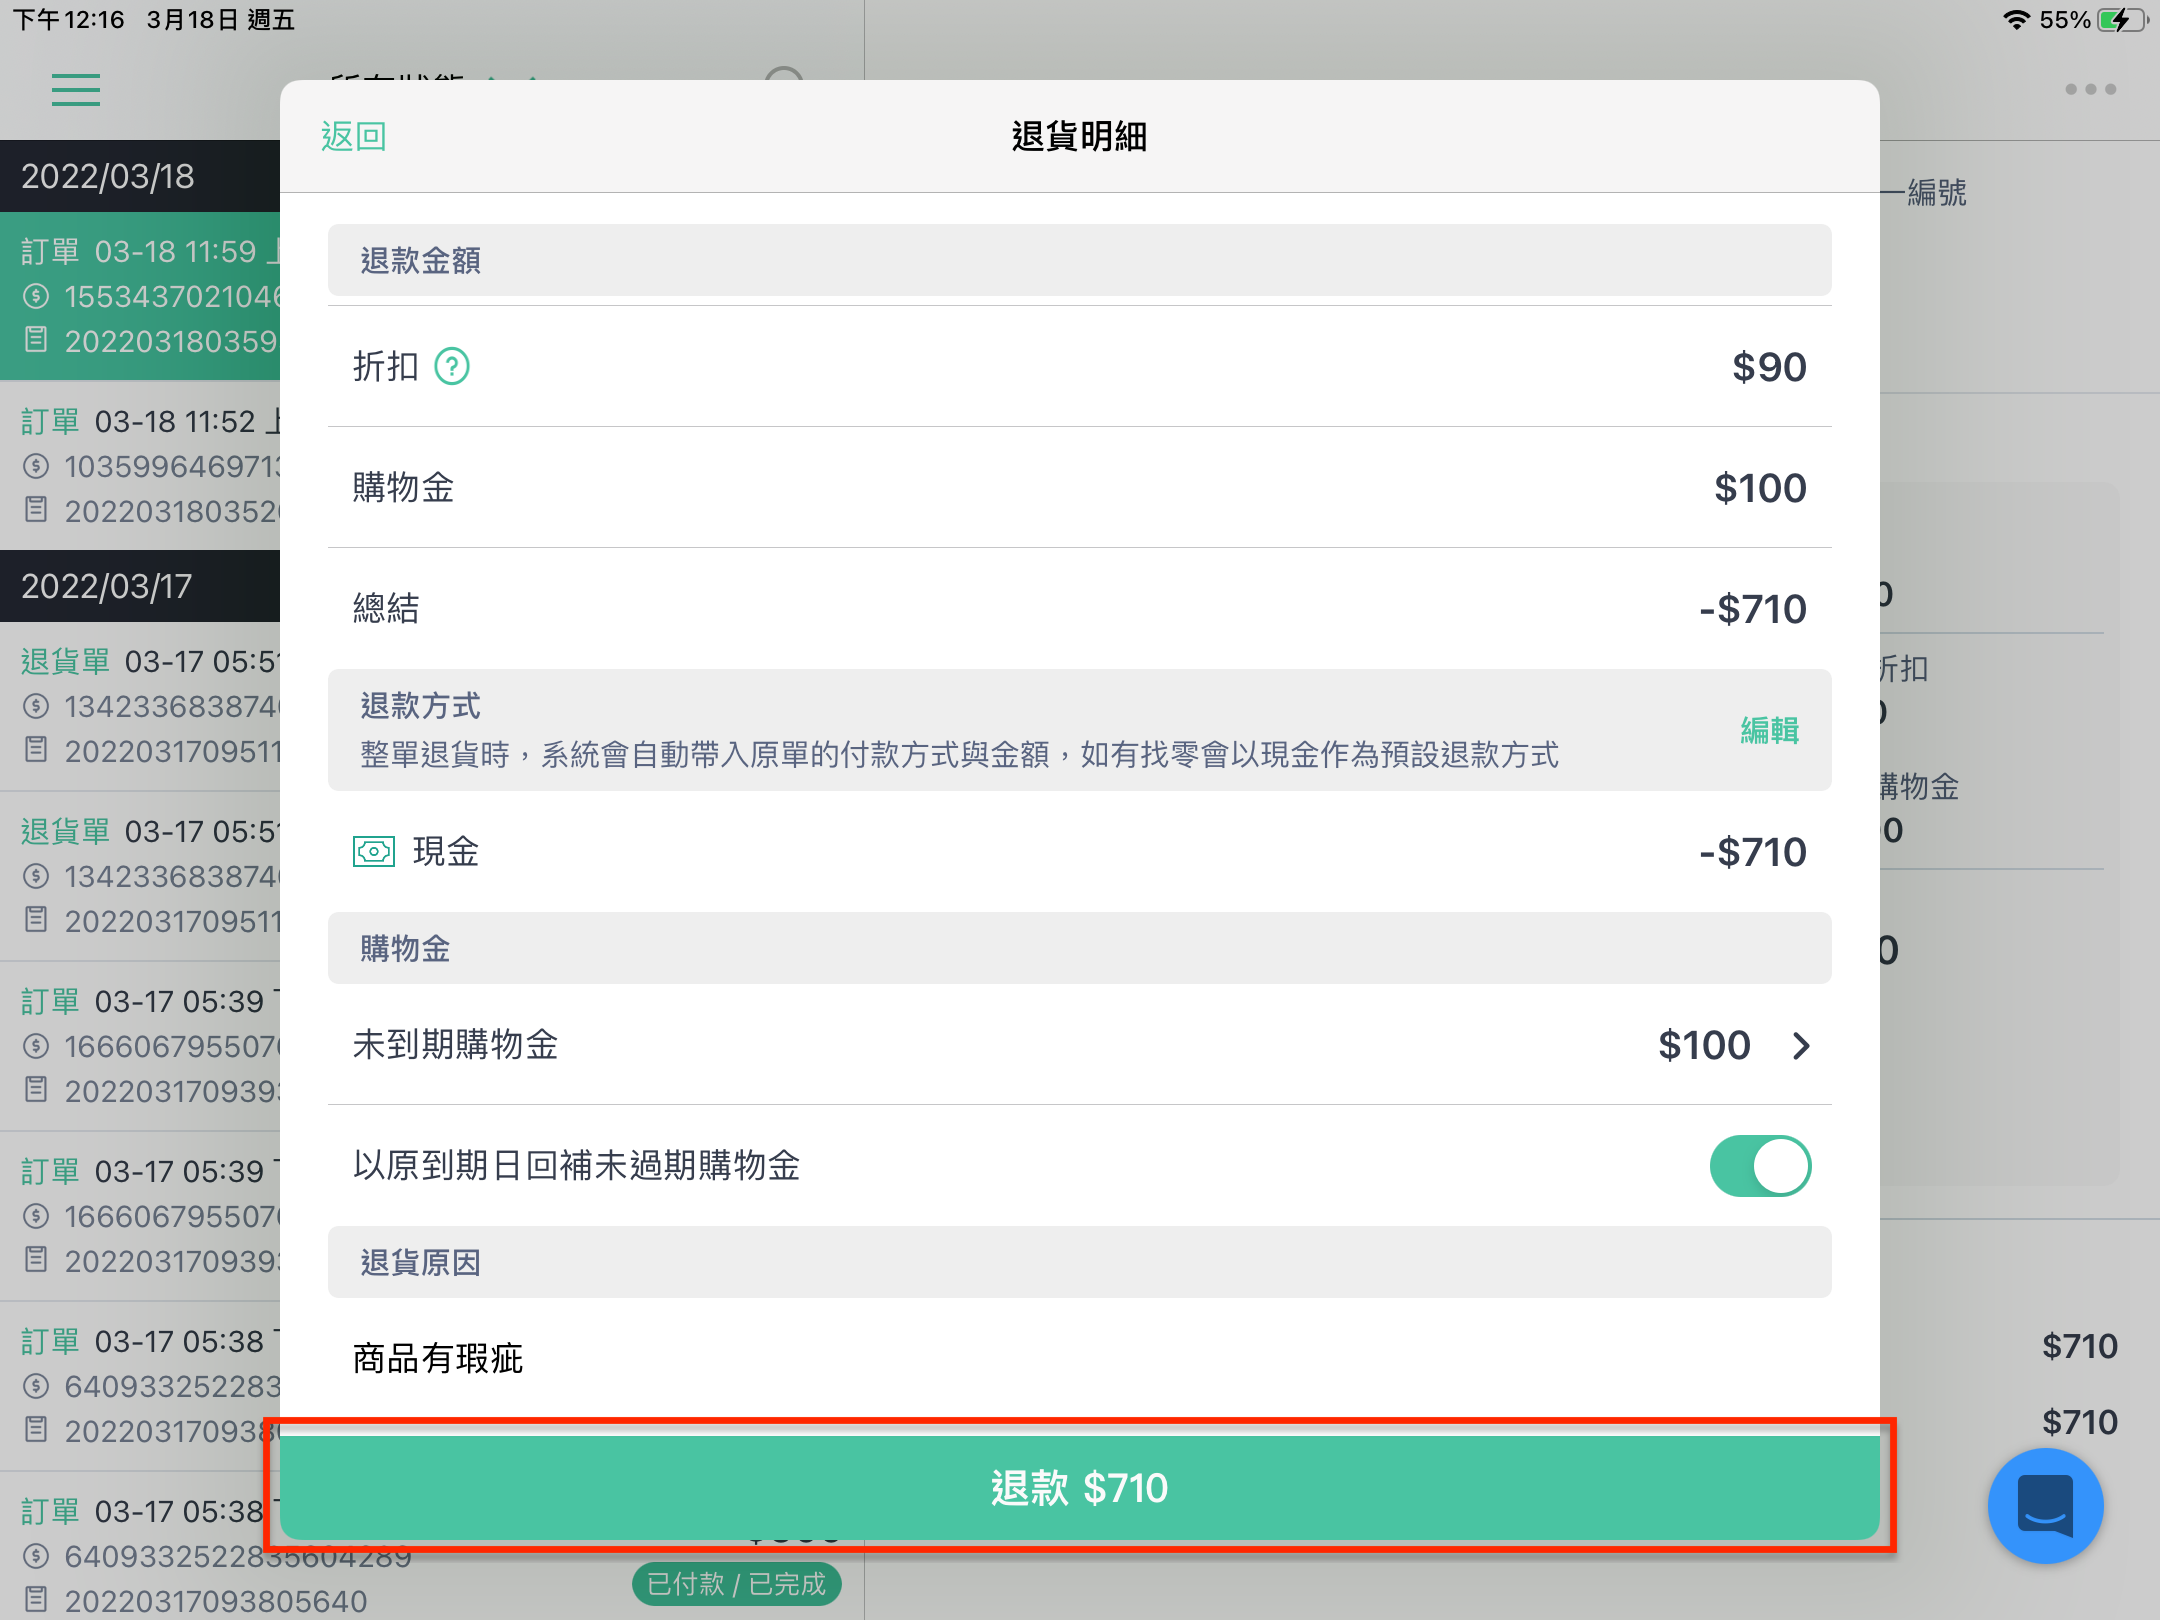Toggle 以原到期日回補未過期購物金 switch off
Viewport: 2160px width, 1620px height.
coord(1760,1166)
